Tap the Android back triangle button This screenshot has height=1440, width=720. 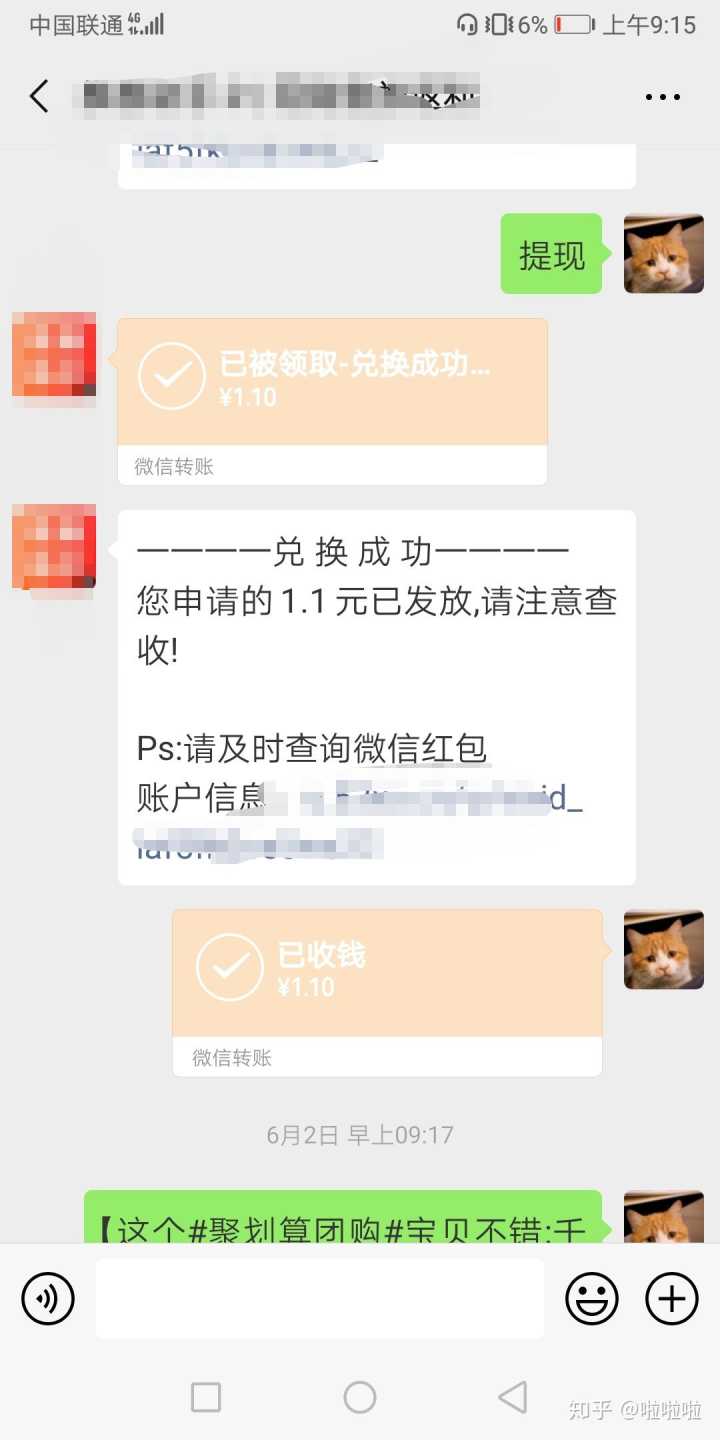pos(512,1397)
